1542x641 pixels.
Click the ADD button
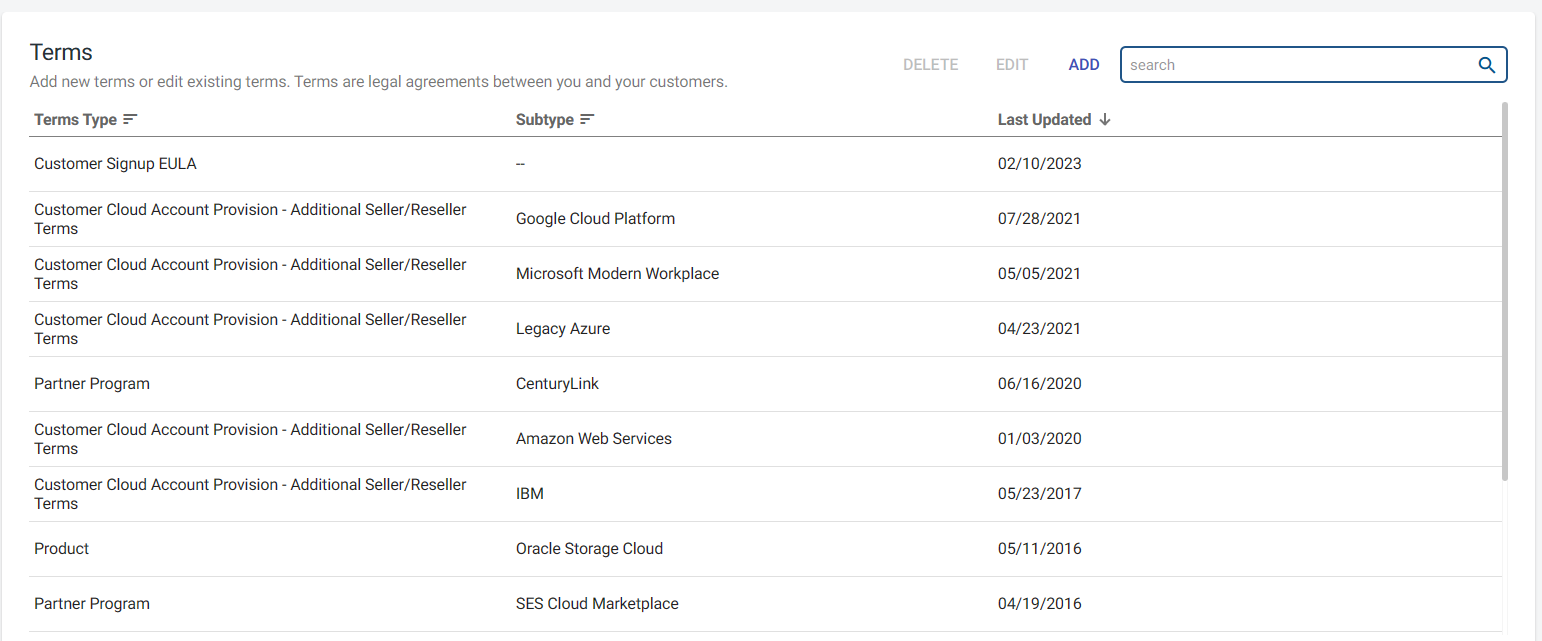1084,65
